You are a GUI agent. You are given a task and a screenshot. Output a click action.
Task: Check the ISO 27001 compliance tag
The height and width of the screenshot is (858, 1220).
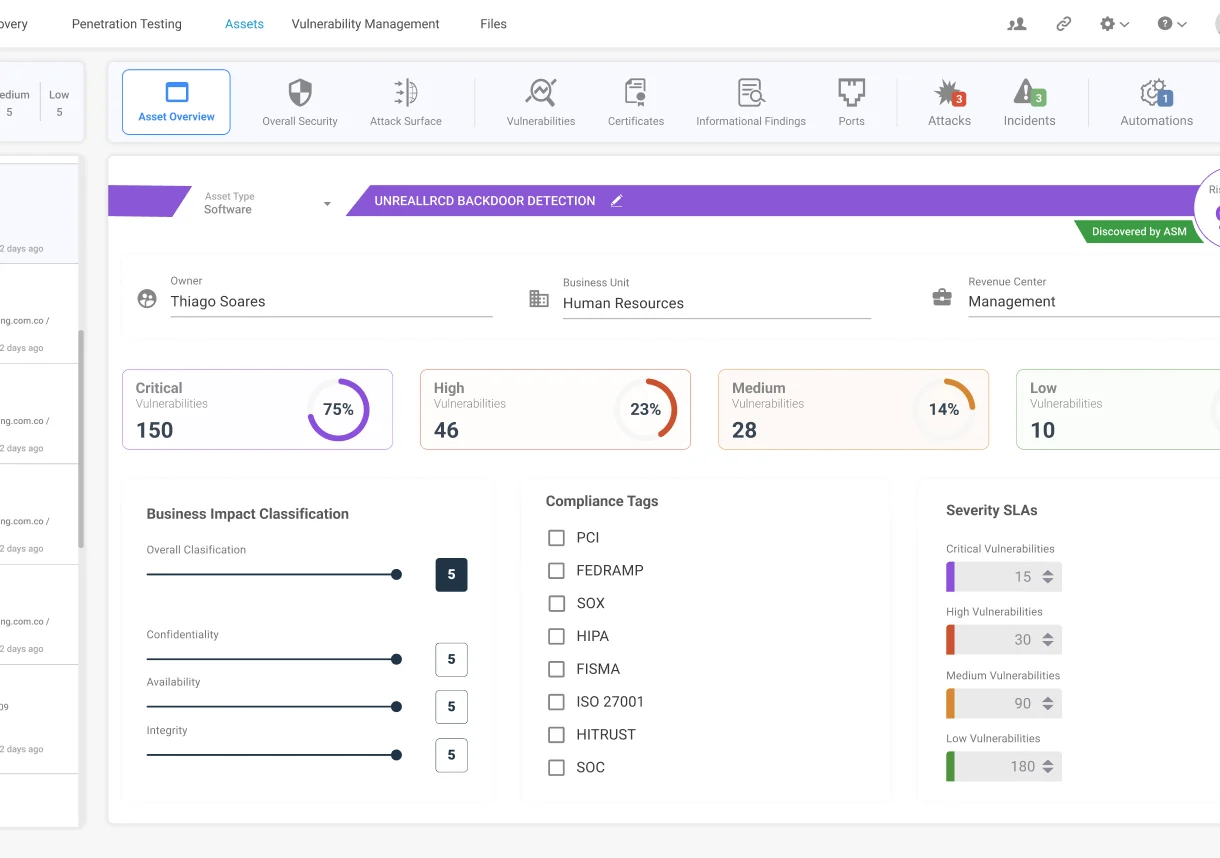click(557, 702)
